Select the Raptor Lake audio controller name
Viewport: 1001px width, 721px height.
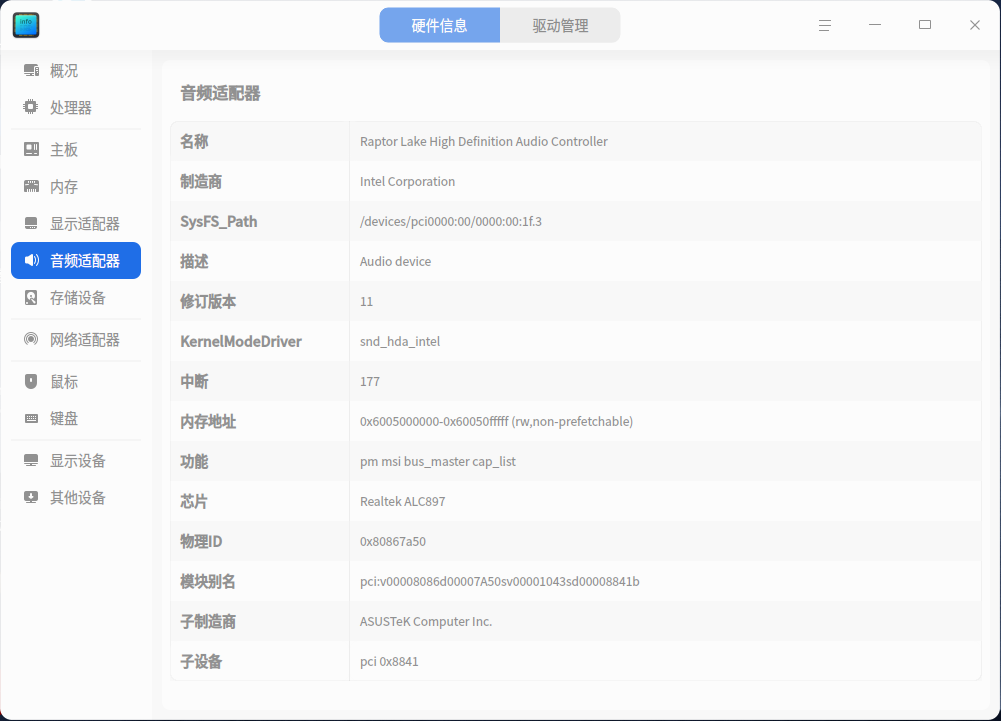(x=484, y=142)
